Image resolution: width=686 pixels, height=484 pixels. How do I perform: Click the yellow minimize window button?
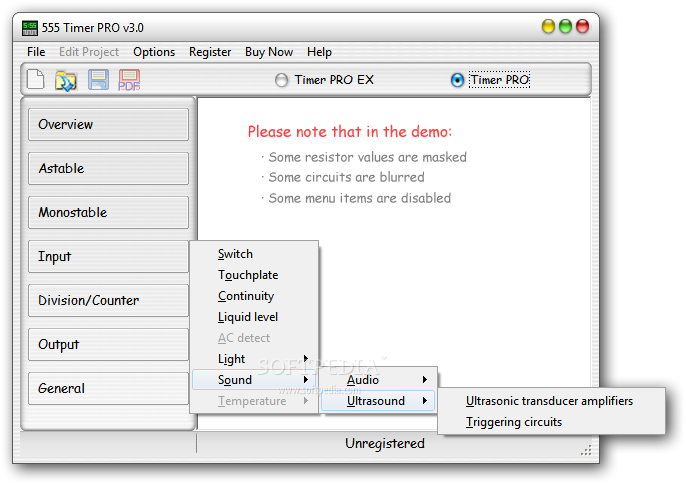tap(548, 27)
